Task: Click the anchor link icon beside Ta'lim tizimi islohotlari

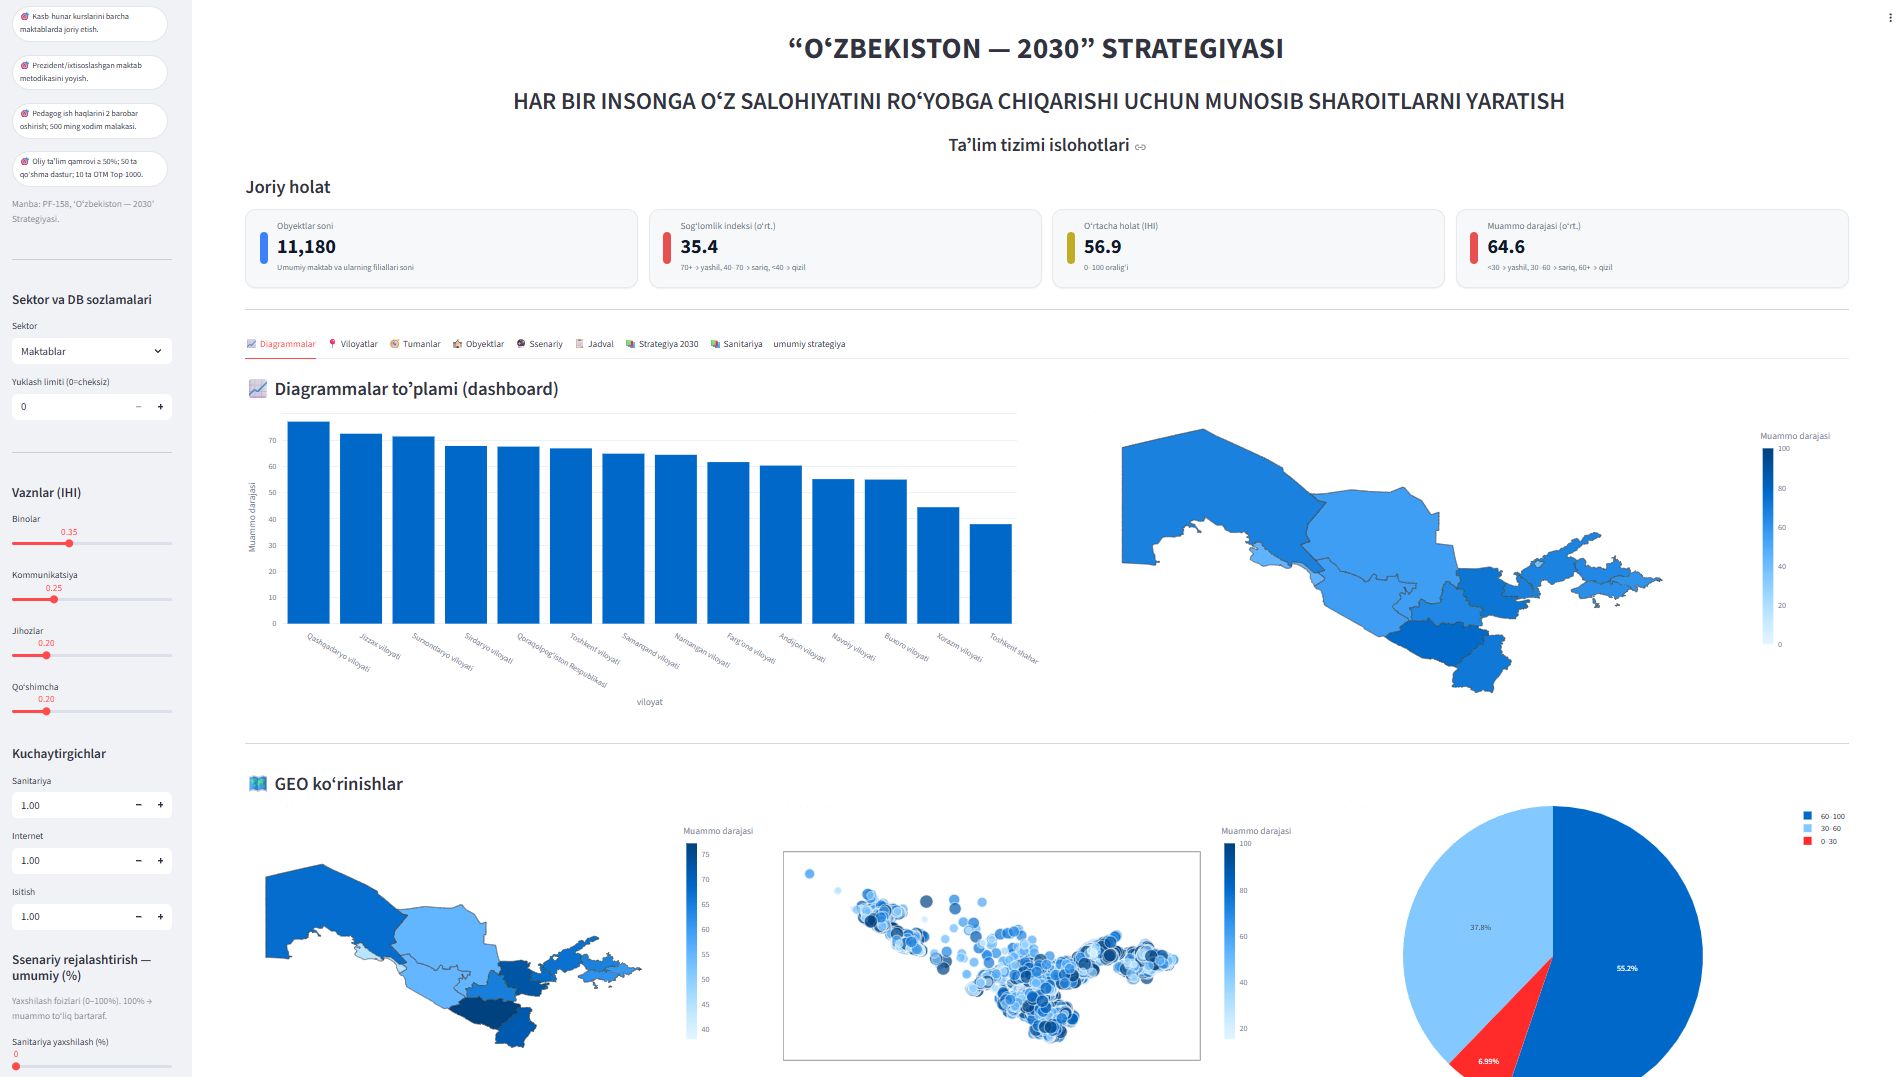Action: (1140, 147)
